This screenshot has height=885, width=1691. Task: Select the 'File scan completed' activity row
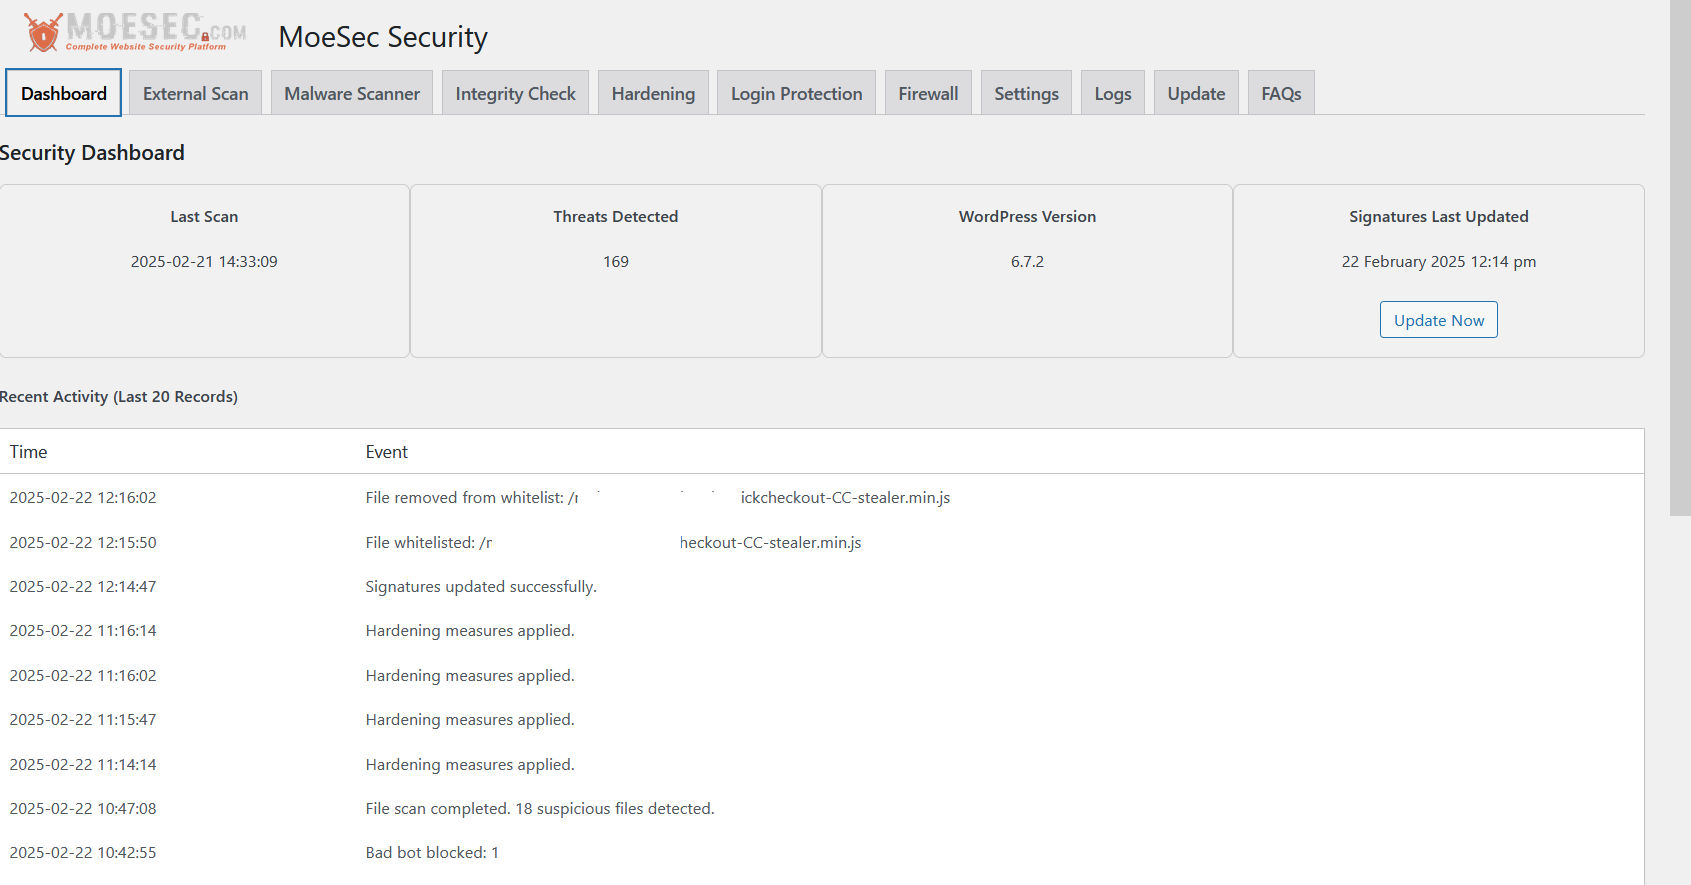(x=540, y=809)
